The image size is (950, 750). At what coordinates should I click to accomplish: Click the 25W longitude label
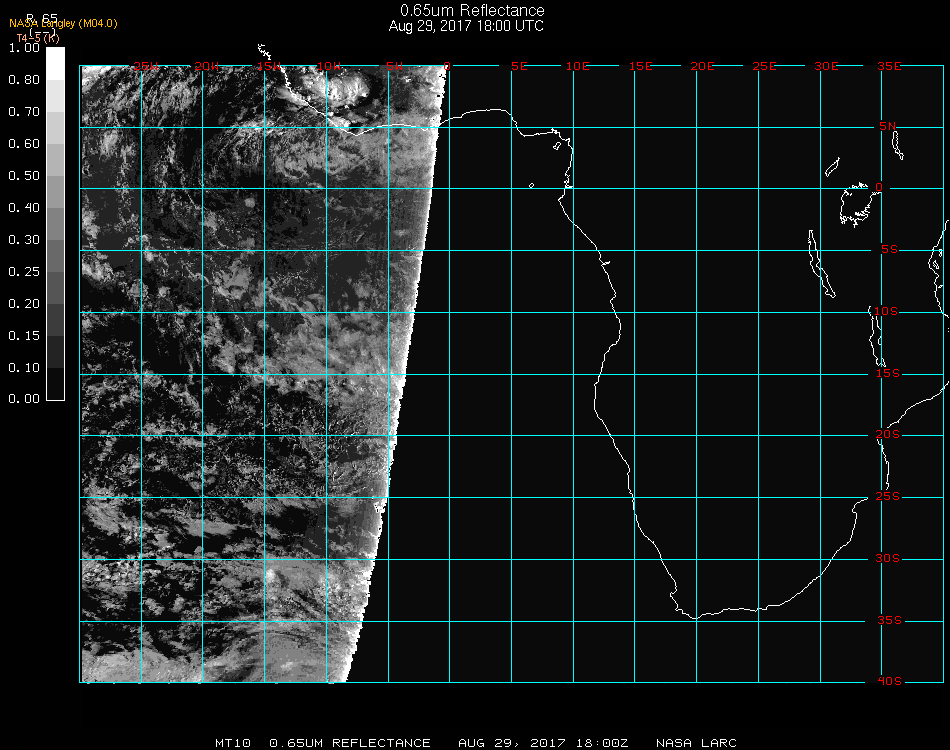coord(146,67)
